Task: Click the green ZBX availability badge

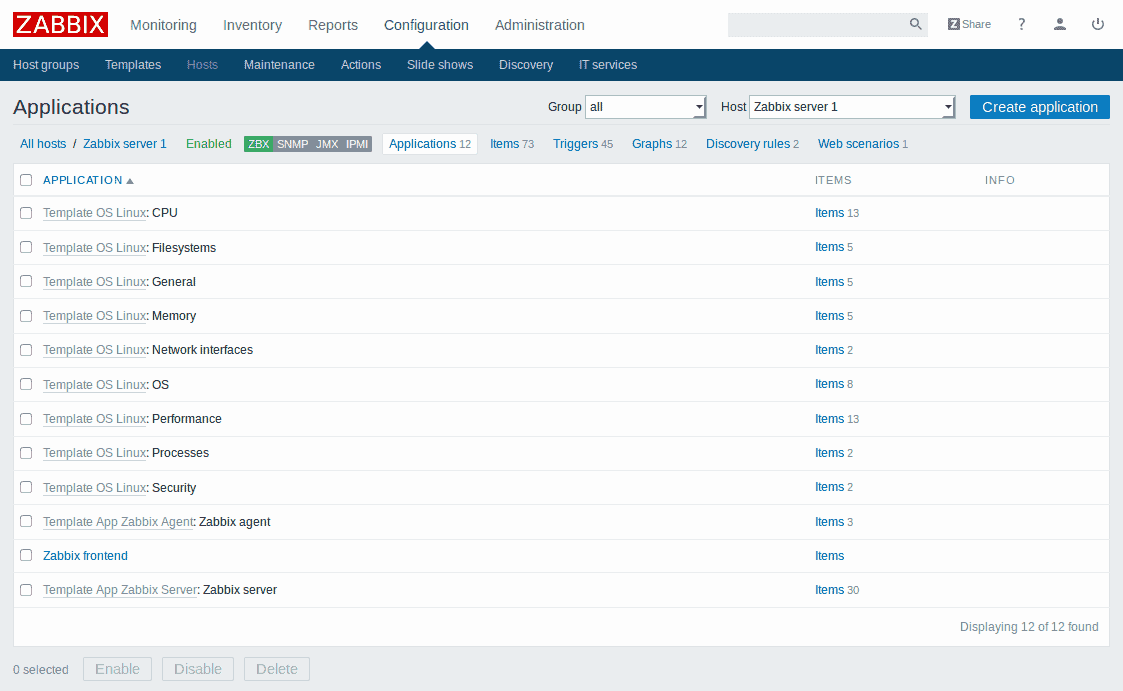Action: (259, 144)
